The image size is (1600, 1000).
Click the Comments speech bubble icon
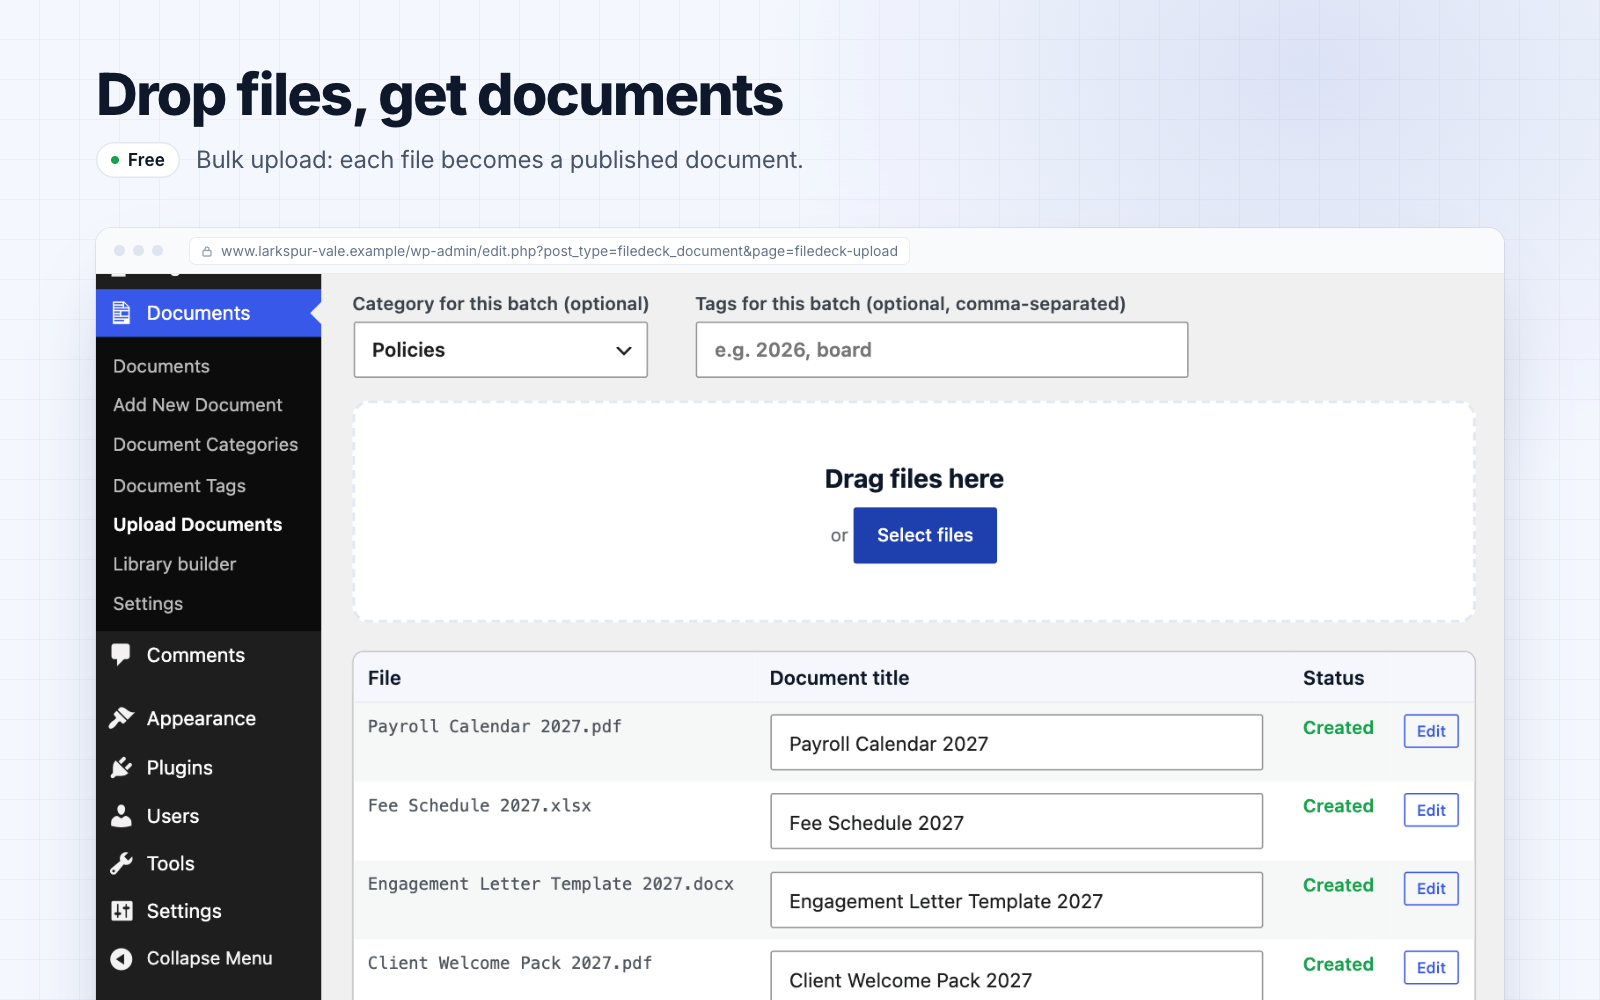tap(121, 655)
